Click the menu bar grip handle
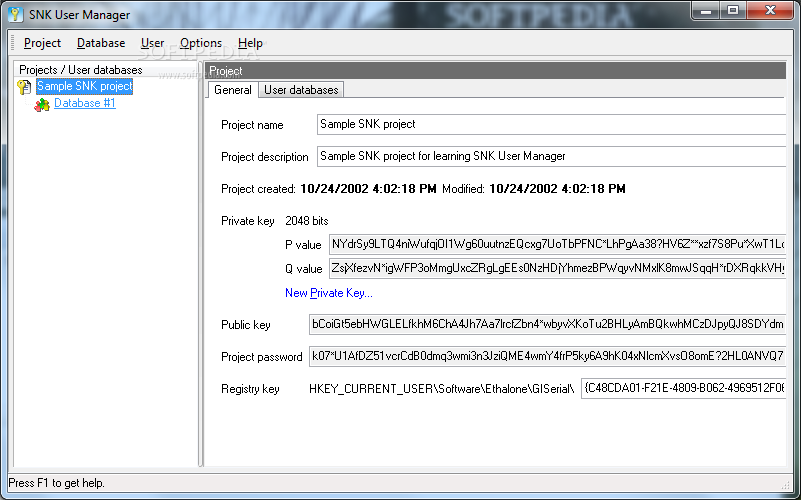This screenshot has height=500, width=801. (13, 43)
